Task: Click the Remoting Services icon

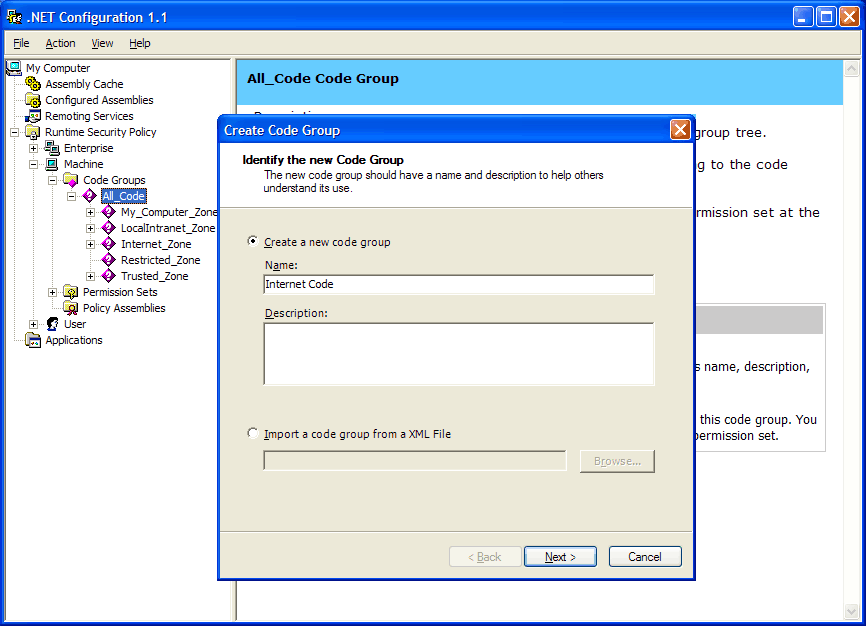Action: click(x=33, y=116)
